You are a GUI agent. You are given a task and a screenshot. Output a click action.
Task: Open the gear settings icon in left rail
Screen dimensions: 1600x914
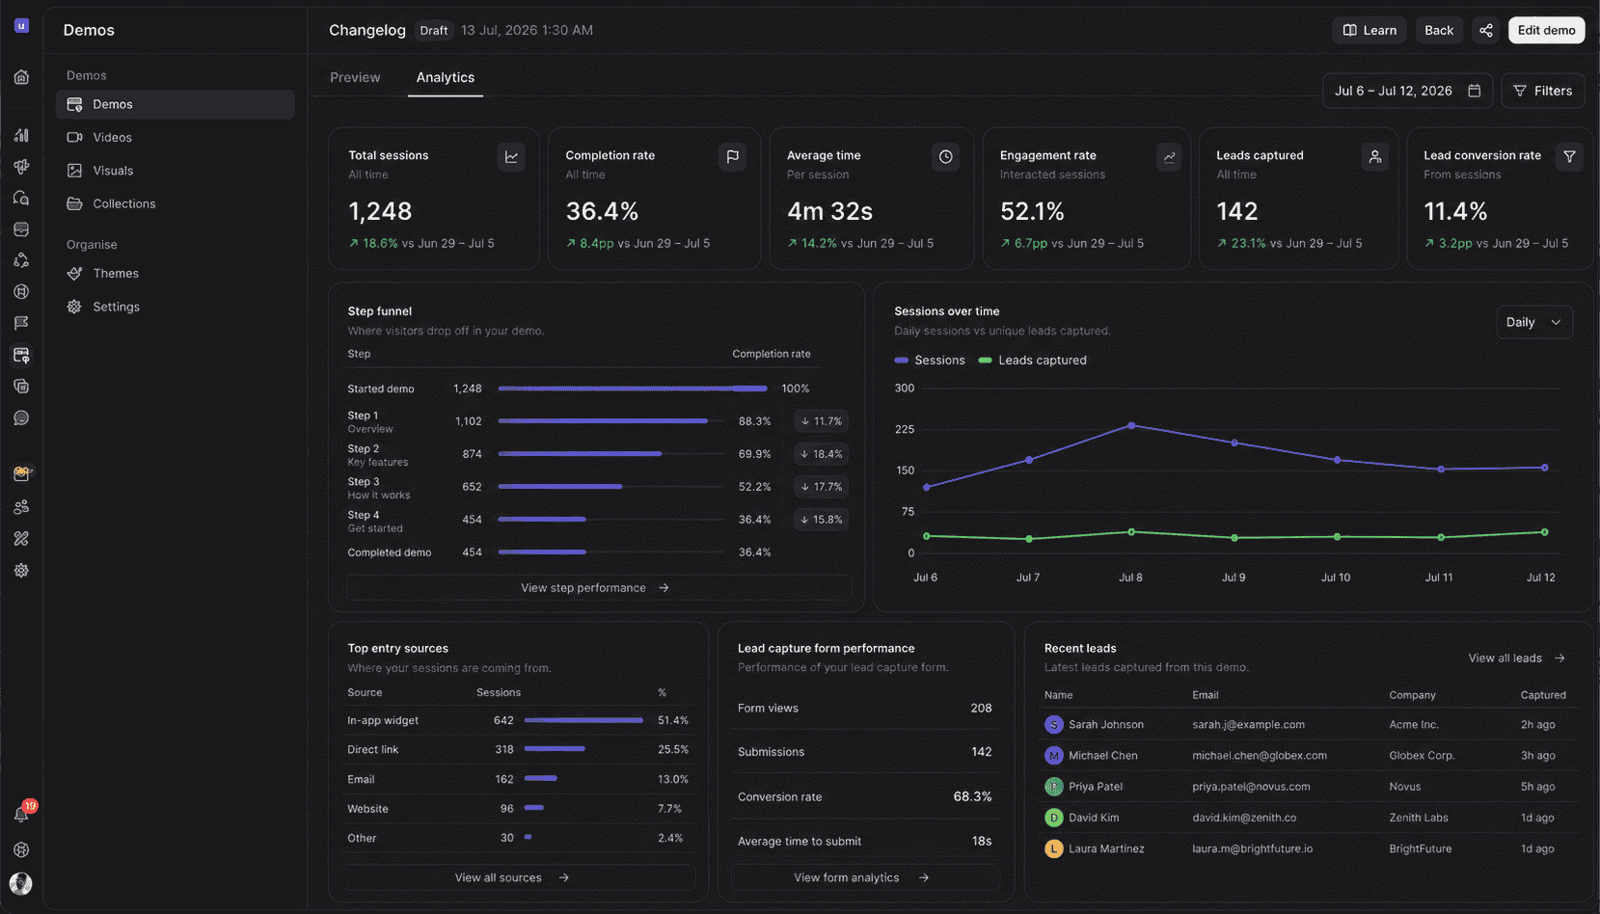pyautogui.click(x=21, y=570)
